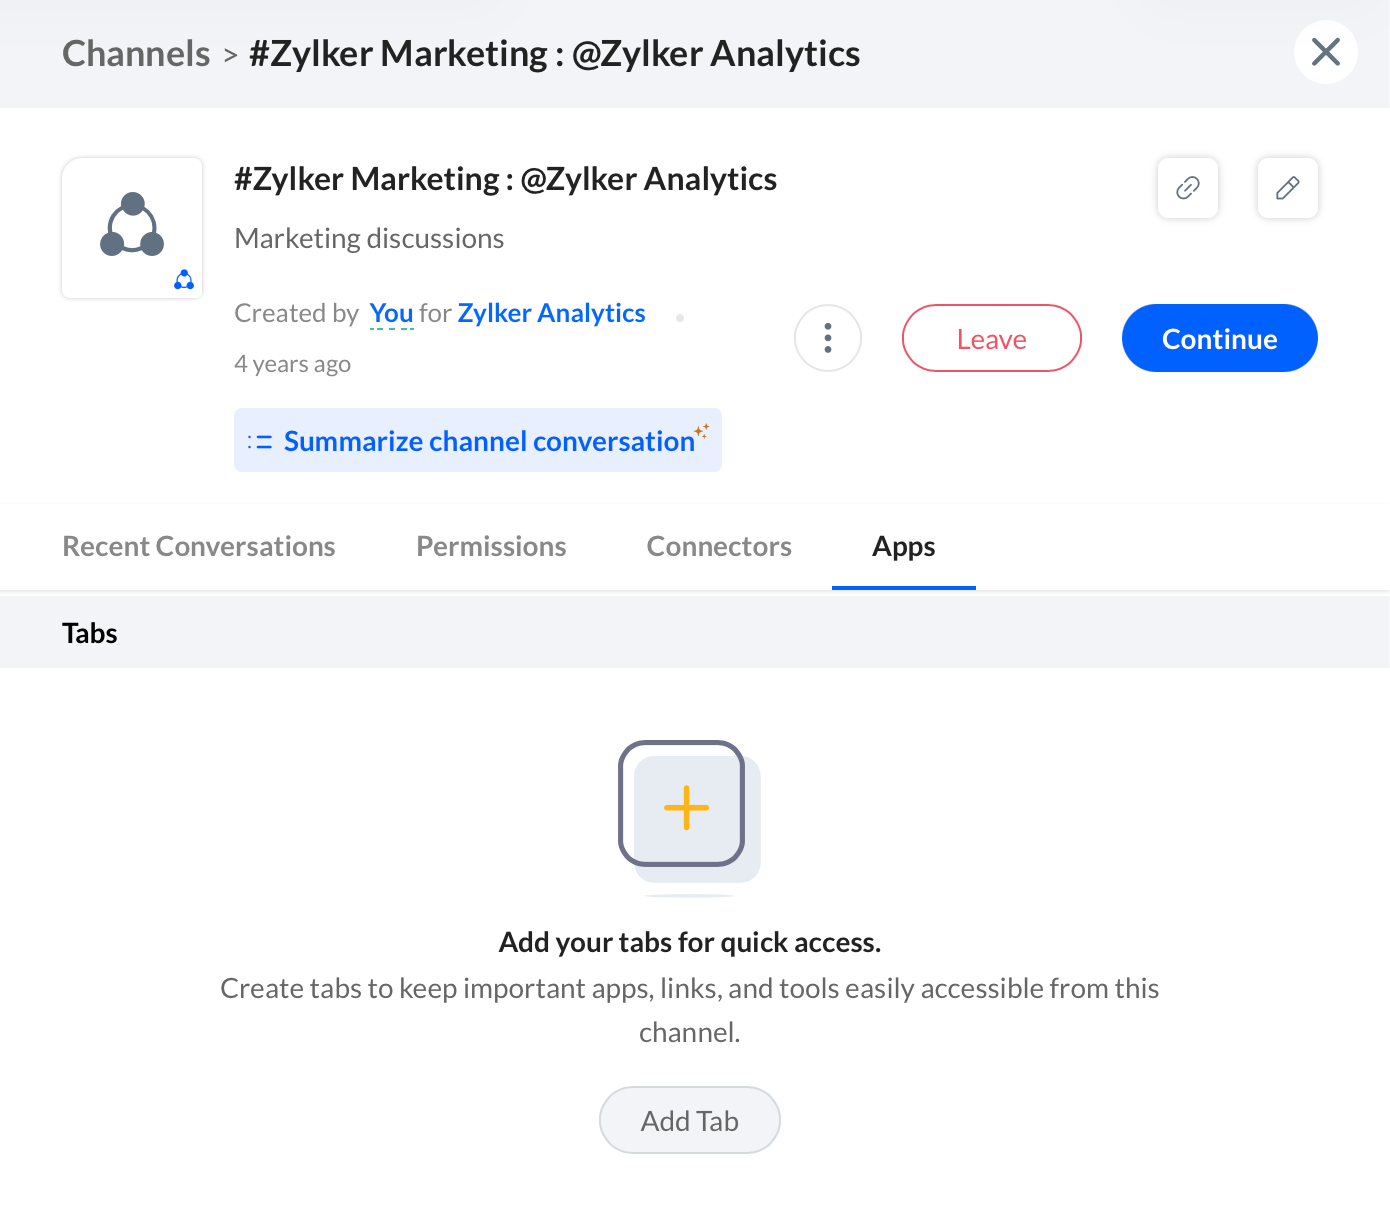This screenshot has width=1390, height=1214.
Task: Edit channel details with the pencil icon
Action: (1288, 188)
